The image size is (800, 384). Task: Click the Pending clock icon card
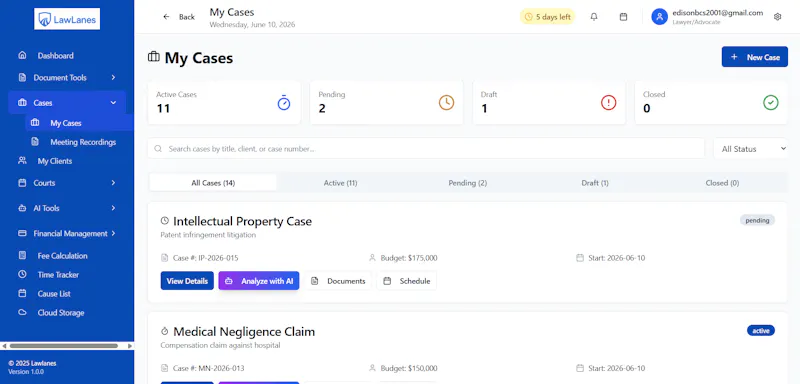[x=446, y=103]
